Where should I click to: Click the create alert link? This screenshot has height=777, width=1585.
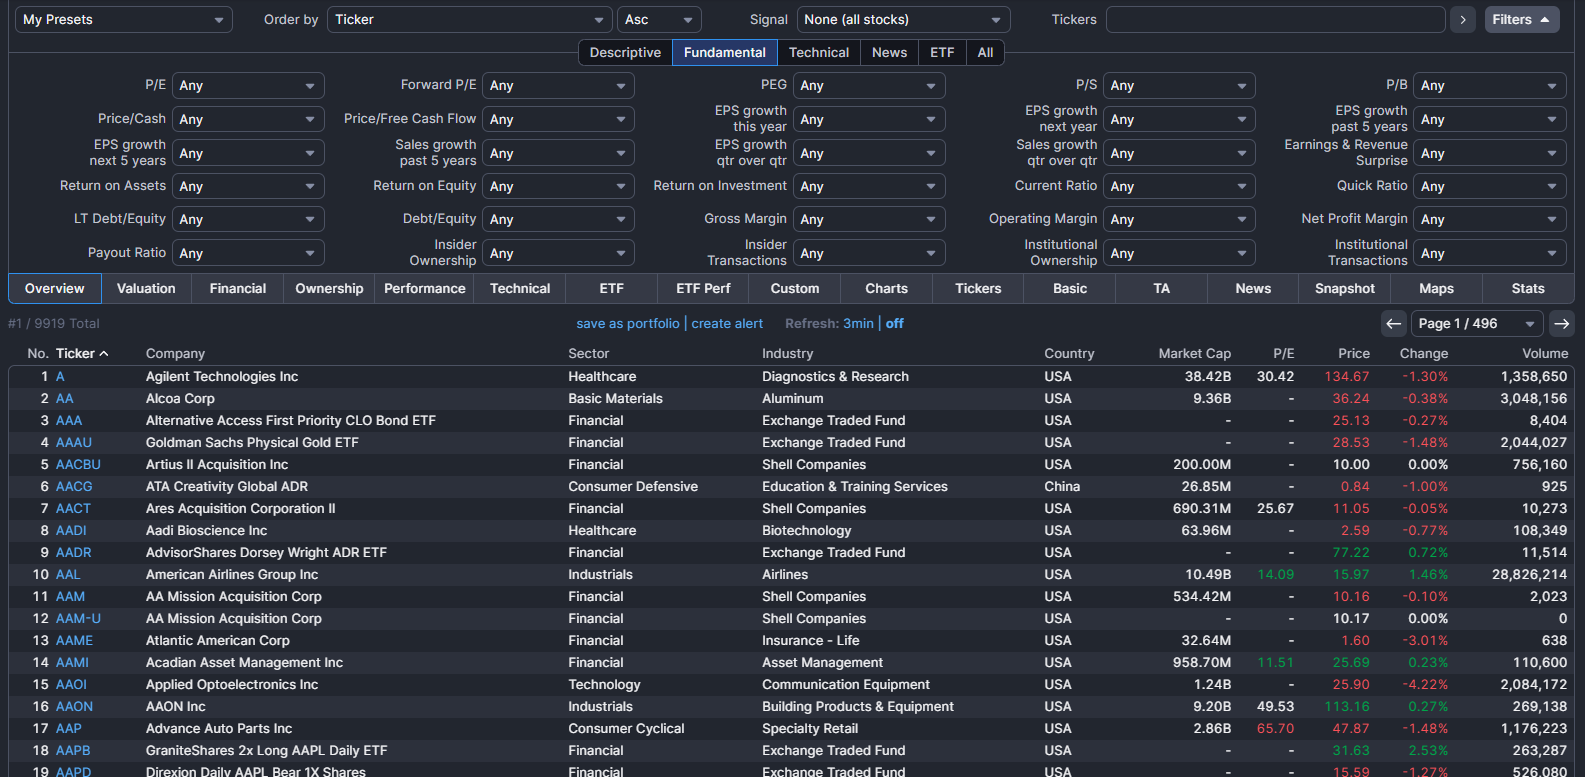coord(727,324)
